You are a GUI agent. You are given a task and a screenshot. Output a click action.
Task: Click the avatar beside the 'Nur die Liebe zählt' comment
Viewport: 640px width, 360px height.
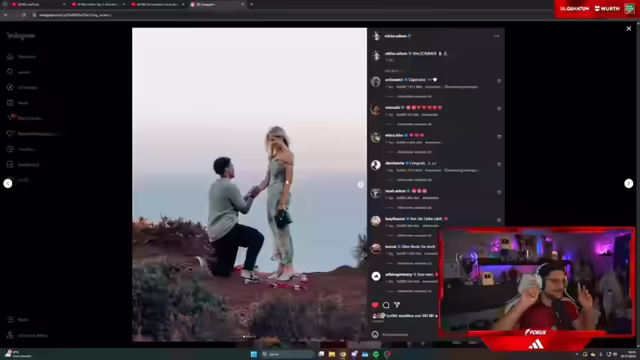coord(376,221)
